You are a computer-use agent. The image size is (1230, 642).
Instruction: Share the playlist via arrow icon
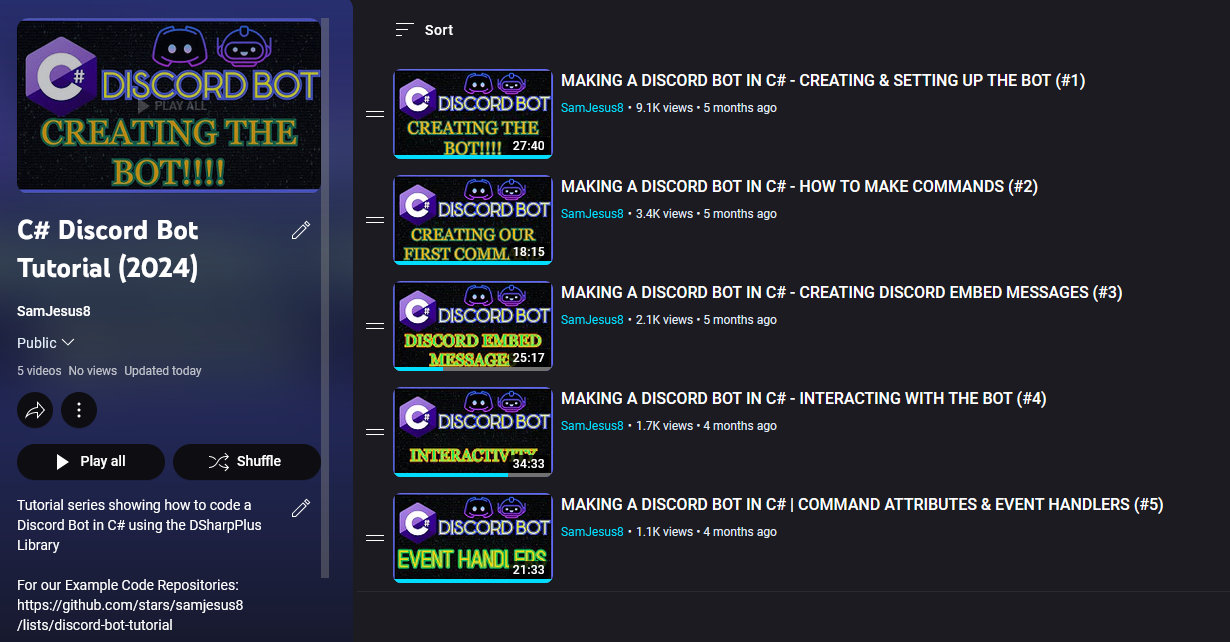[x=35, y=409]
